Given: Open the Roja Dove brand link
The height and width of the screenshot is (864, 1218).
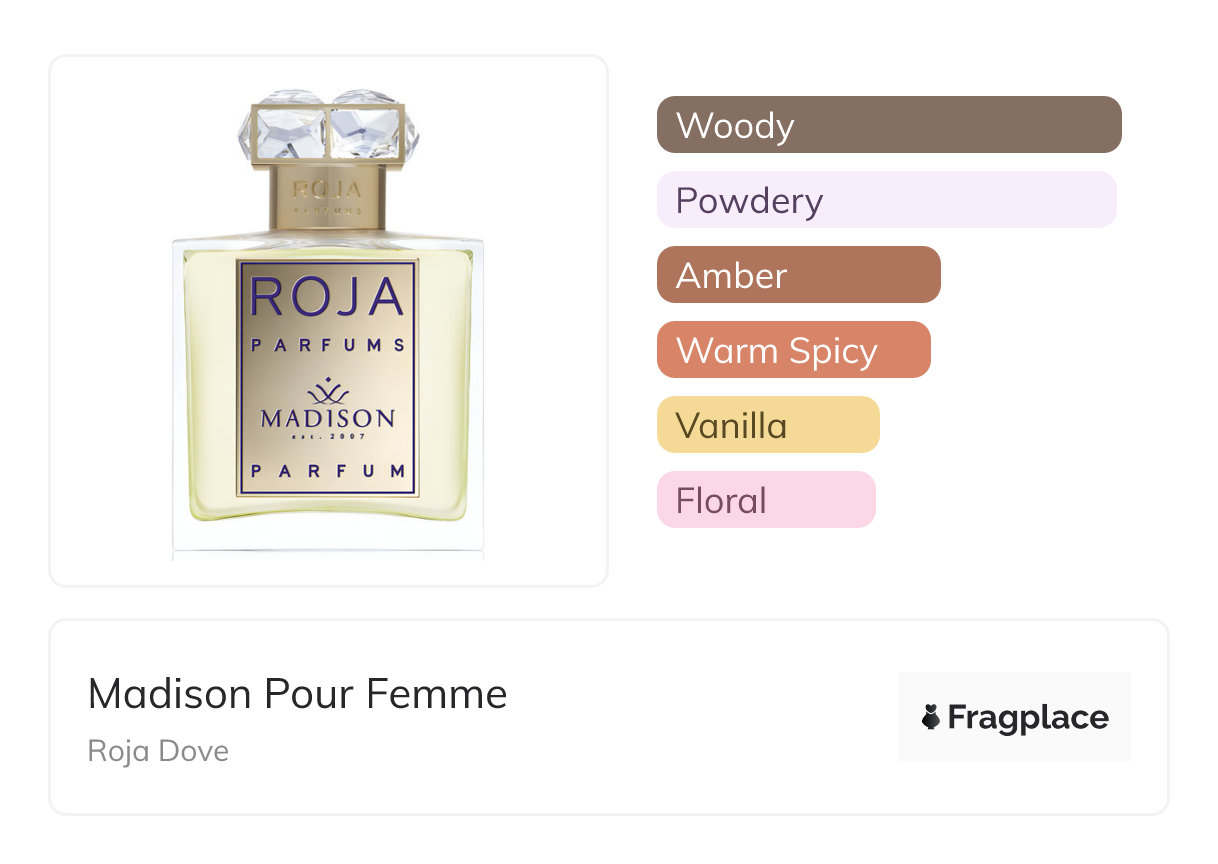Looking at the screenshot, I should click(158, 750).
